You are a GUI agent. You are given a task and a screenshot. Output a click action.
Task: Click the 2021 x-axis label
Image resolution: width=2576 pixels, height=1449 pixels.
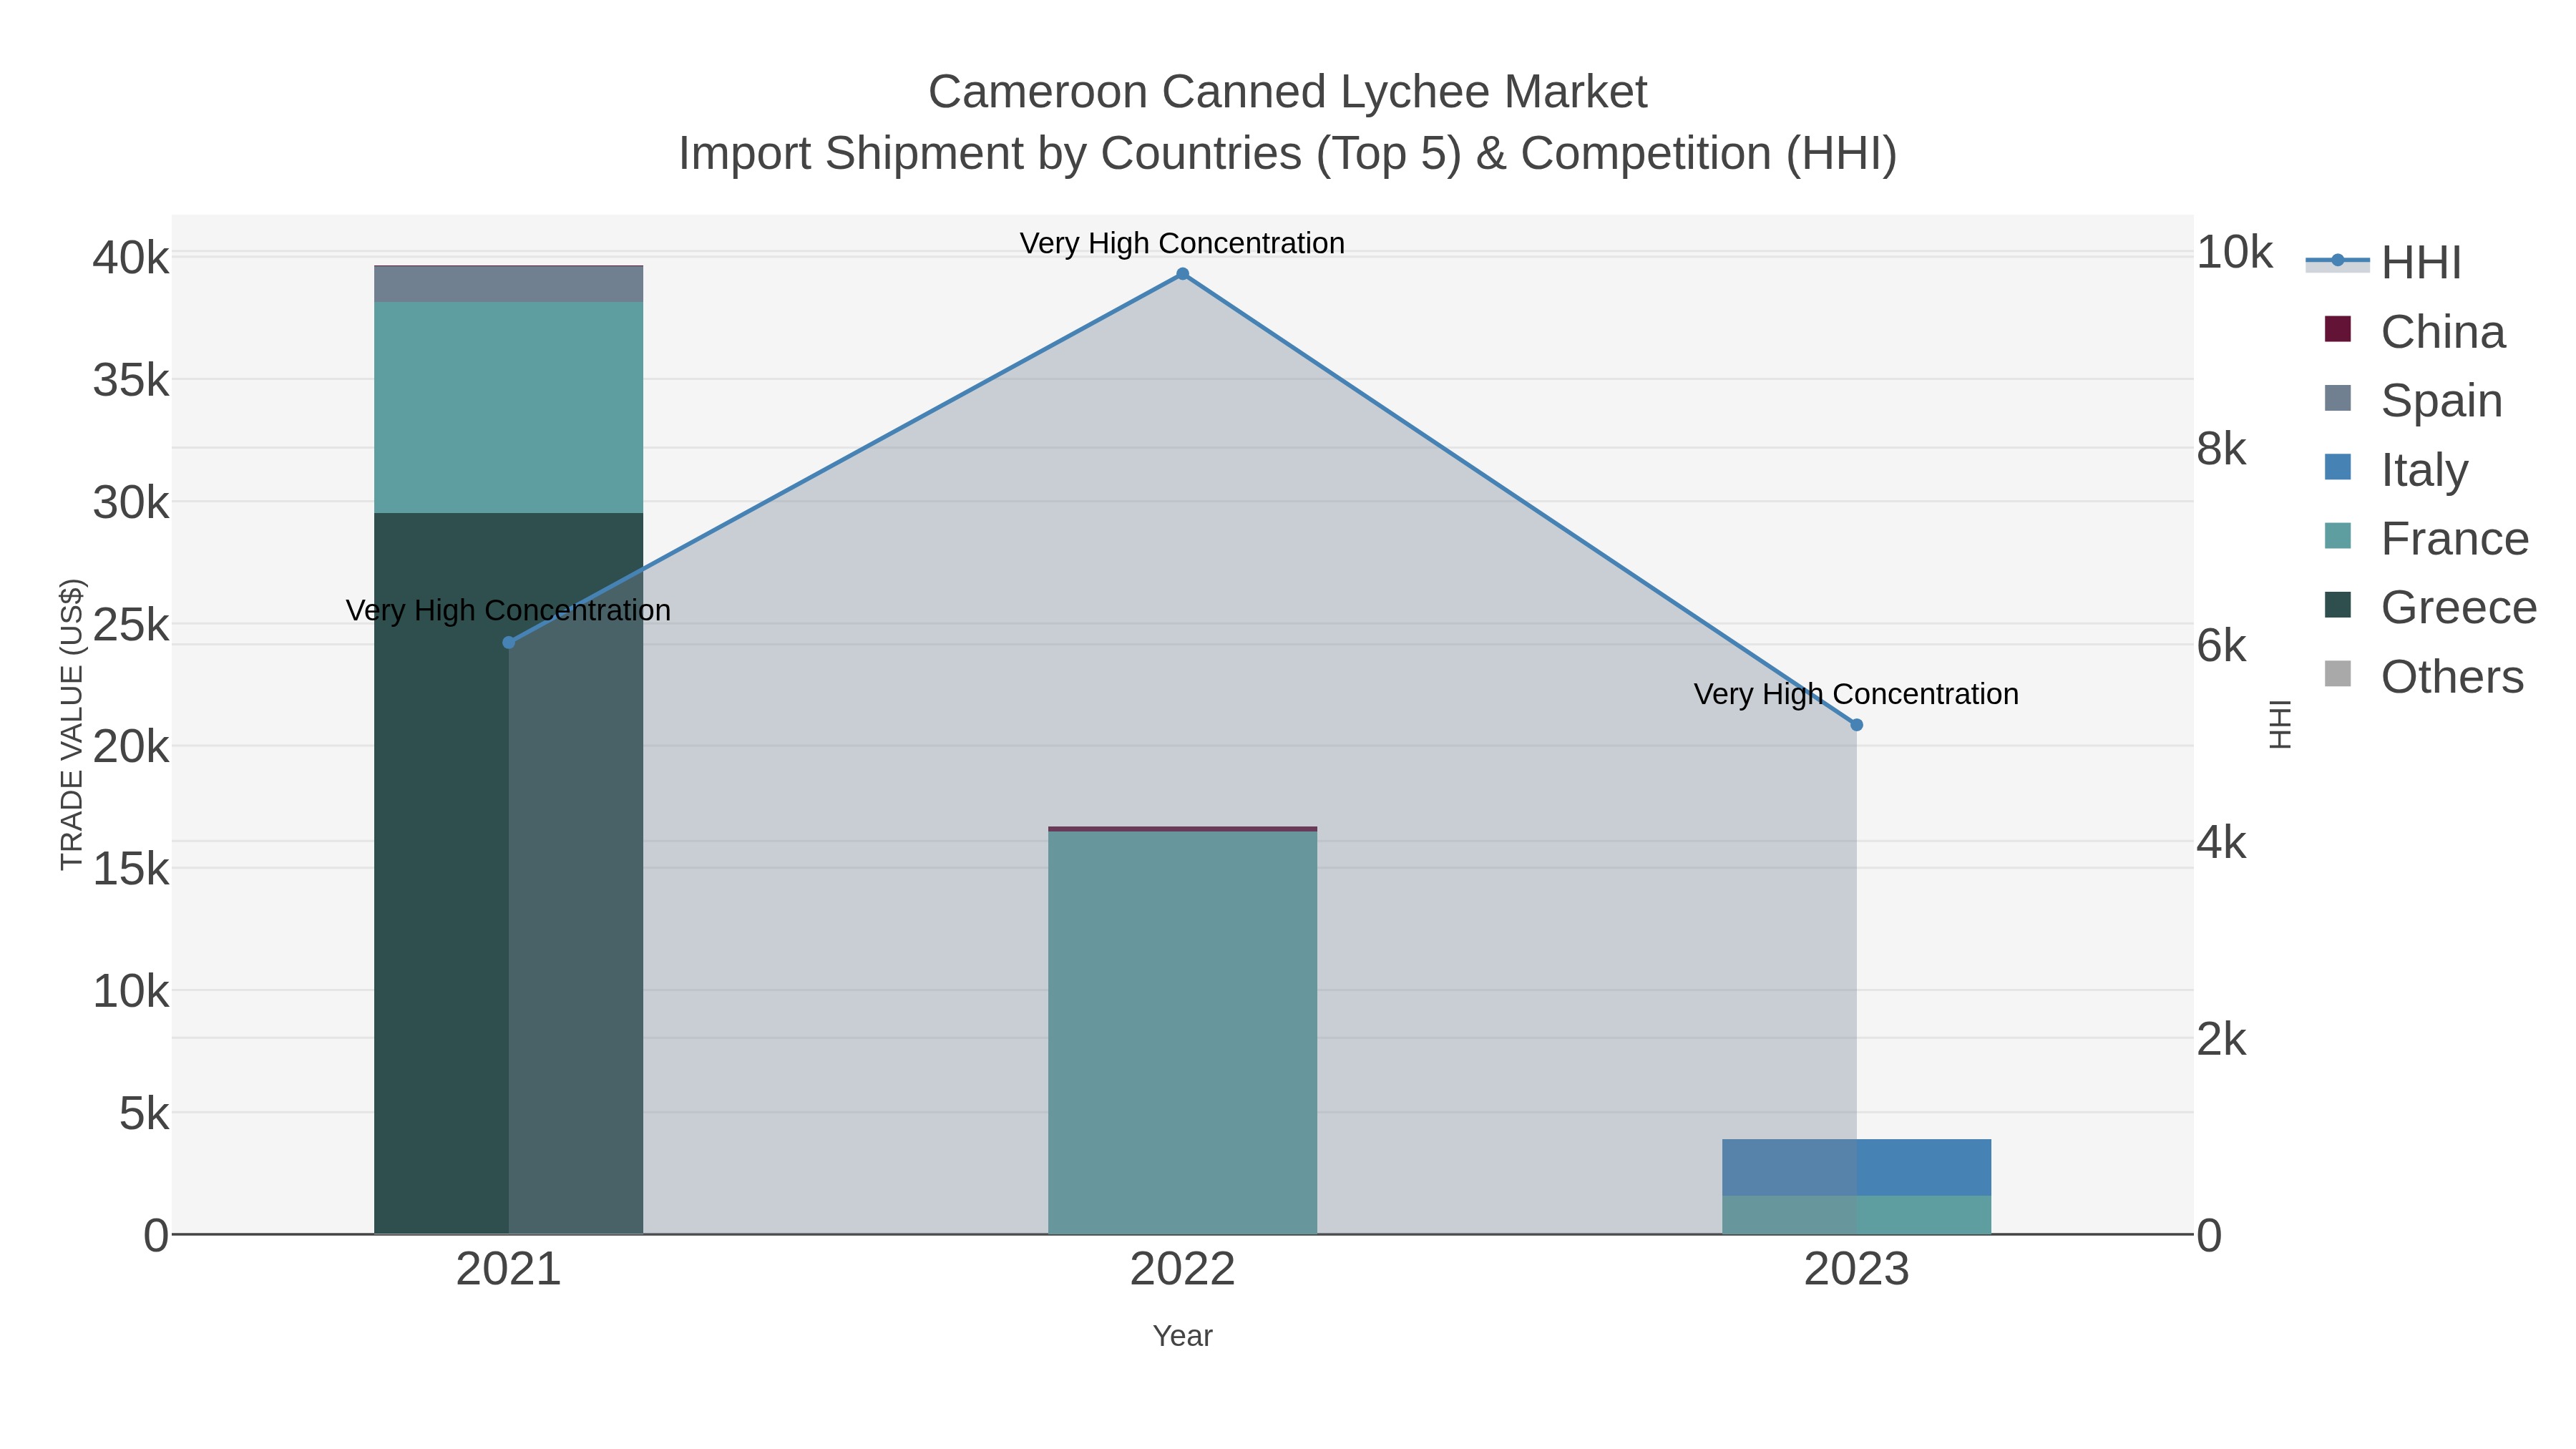pos(508,1270)
